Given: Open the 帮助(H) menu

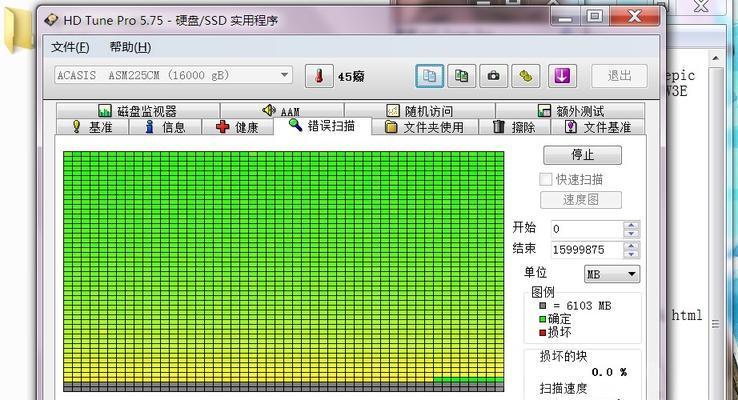Looking at the screenshot, I should (x=130, y=47).
